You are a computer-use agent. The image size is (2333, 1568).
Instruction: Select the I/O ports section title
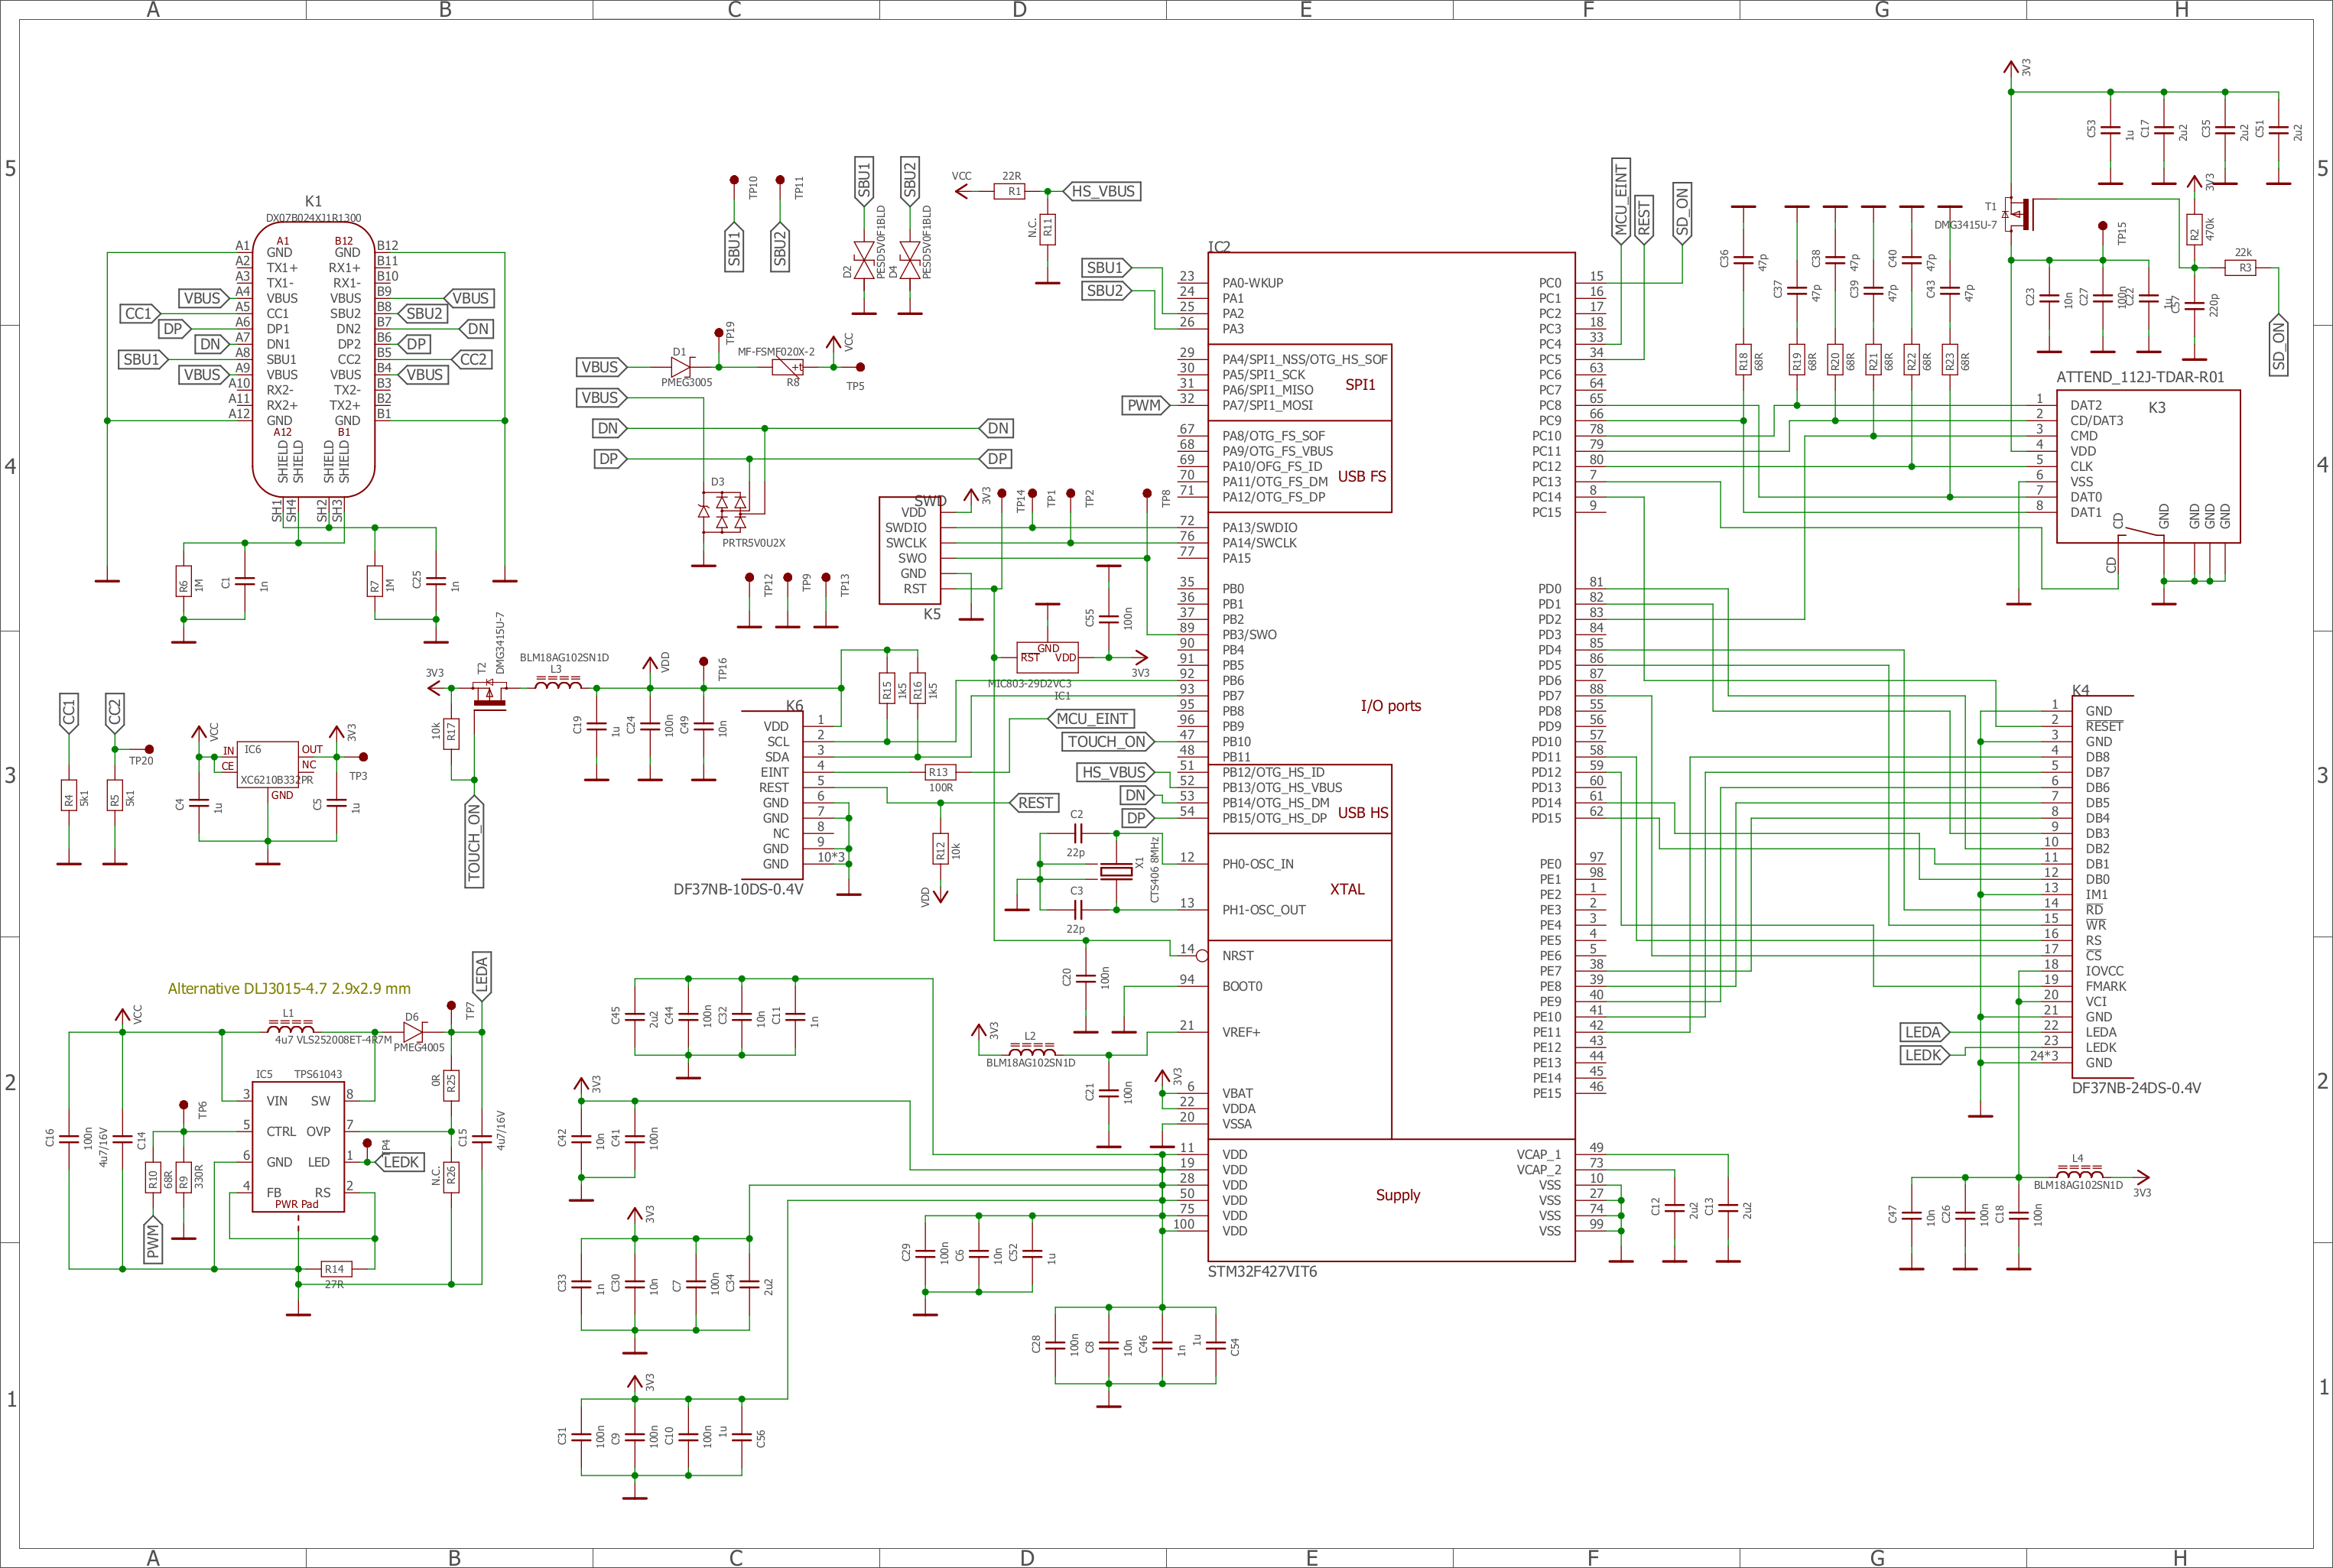click(x=1391, y=706)
